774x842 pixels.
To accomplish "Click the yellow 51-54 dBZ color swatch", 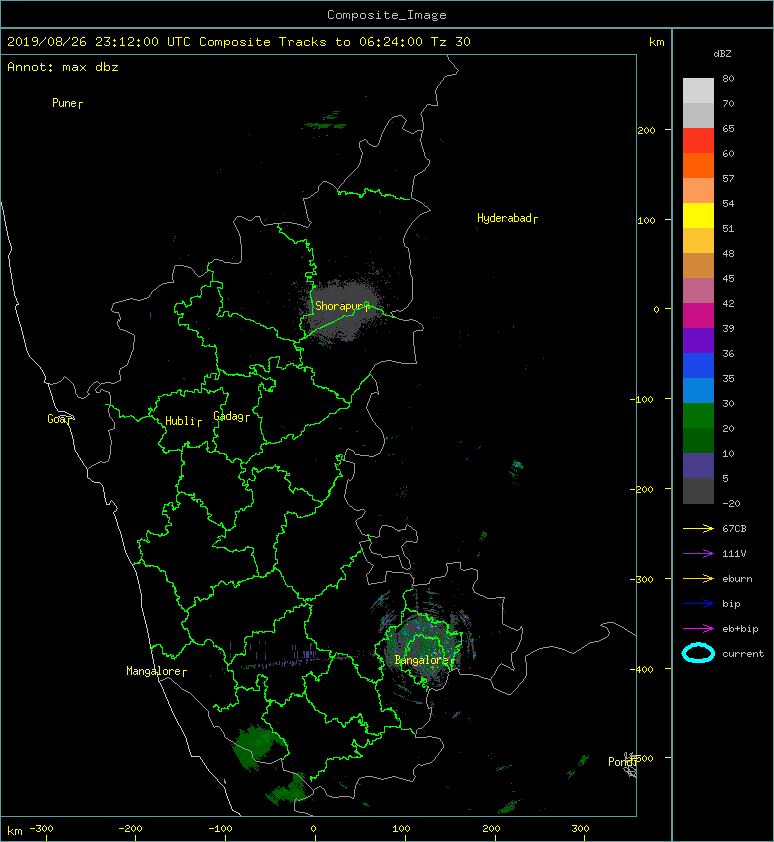I will point(698,216).
